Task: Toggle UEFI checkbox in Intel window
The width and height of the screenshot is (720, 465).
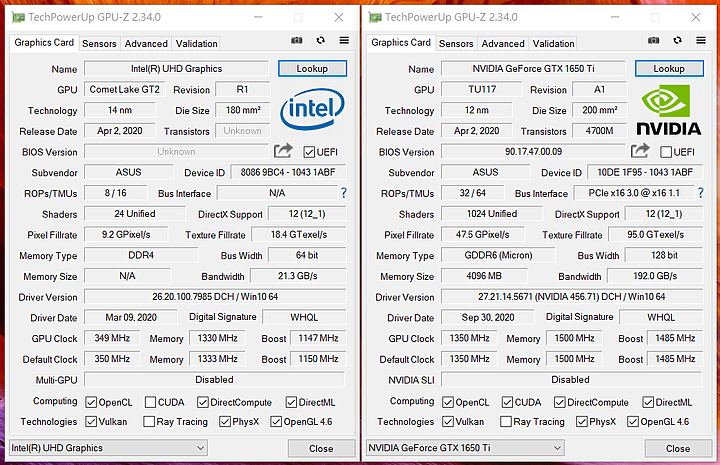Action: pos(309,152)
